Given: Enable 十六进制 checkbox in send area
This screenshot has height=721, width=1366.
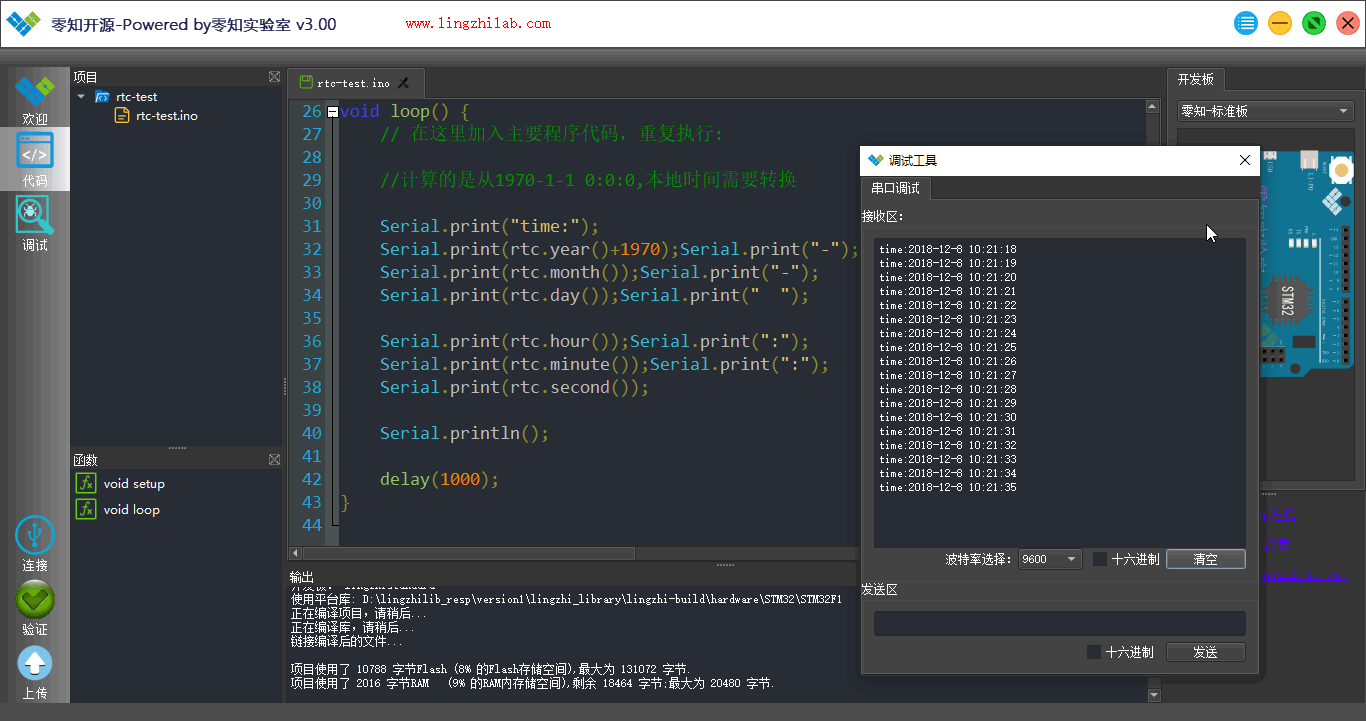Looking at the screenshot, I should tap(1094, 652).
